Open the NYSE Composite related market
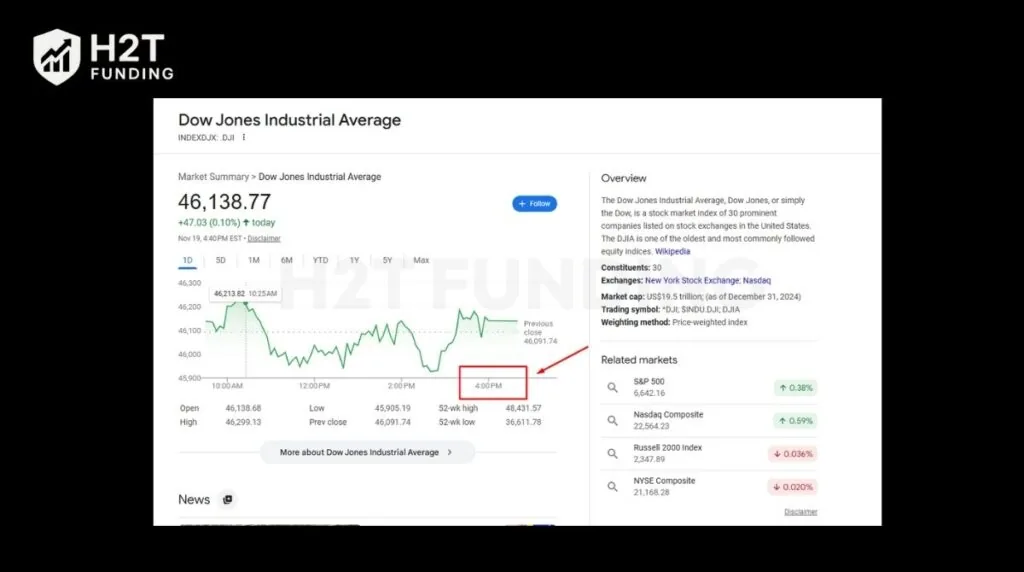The height and width of the screenshot is (572, 1024). (x=709, y=487)
